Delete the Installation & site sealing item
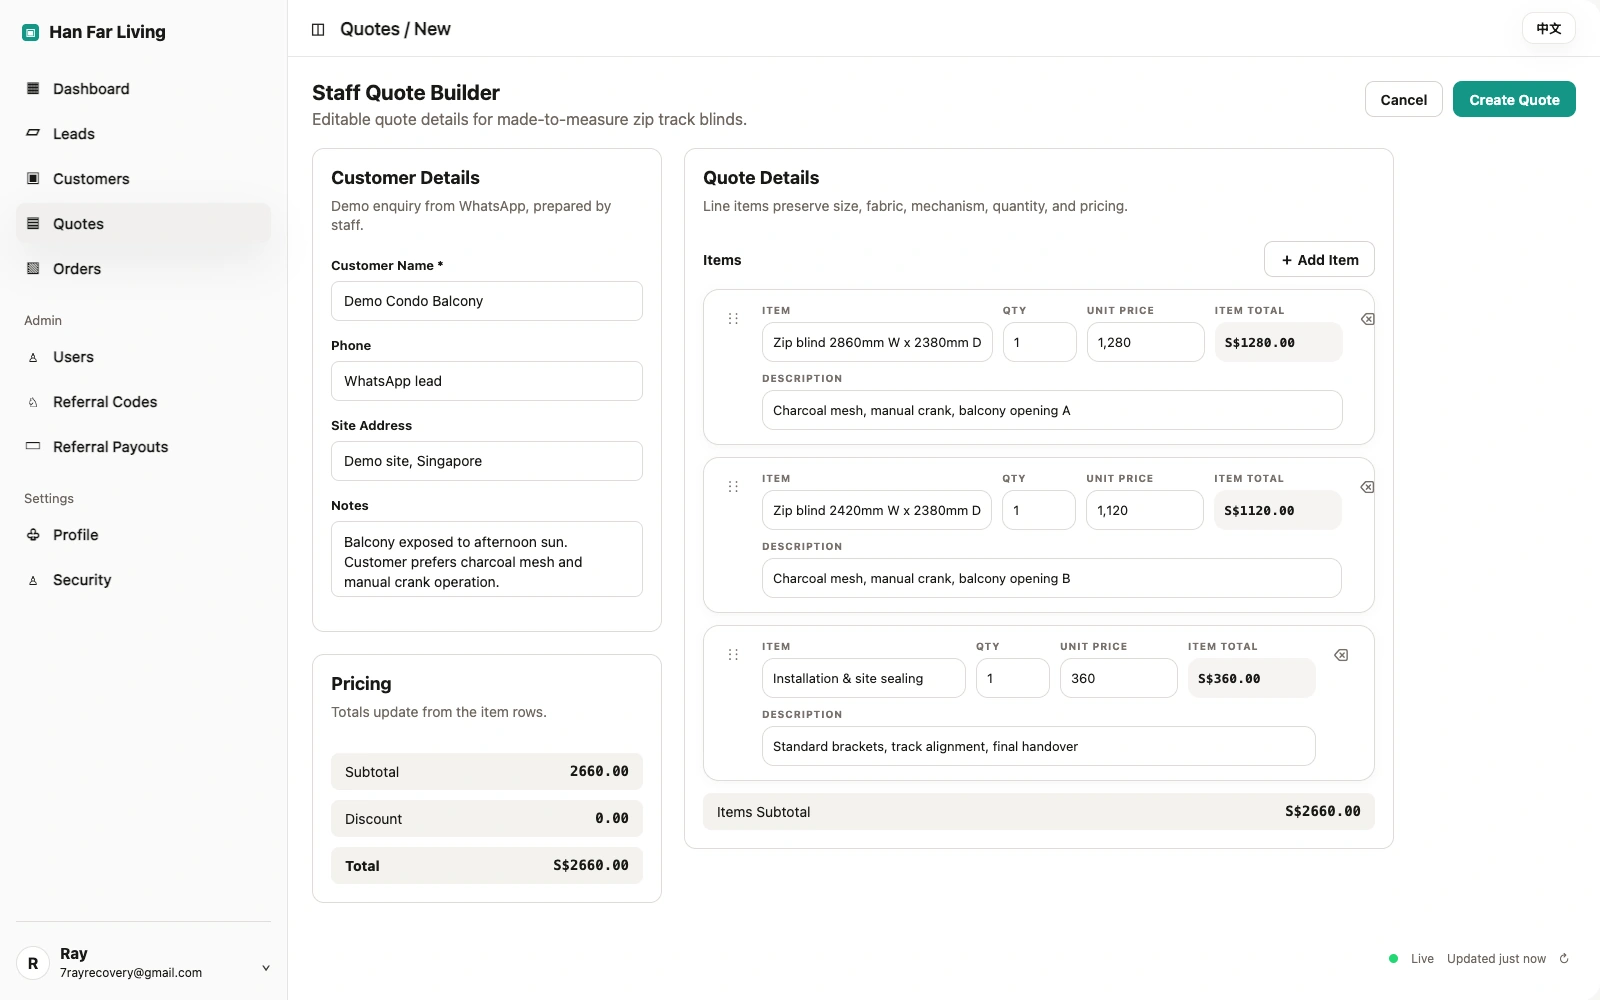Image resolution: width=1600 pixels, height=1000 pixels. 1341,655
